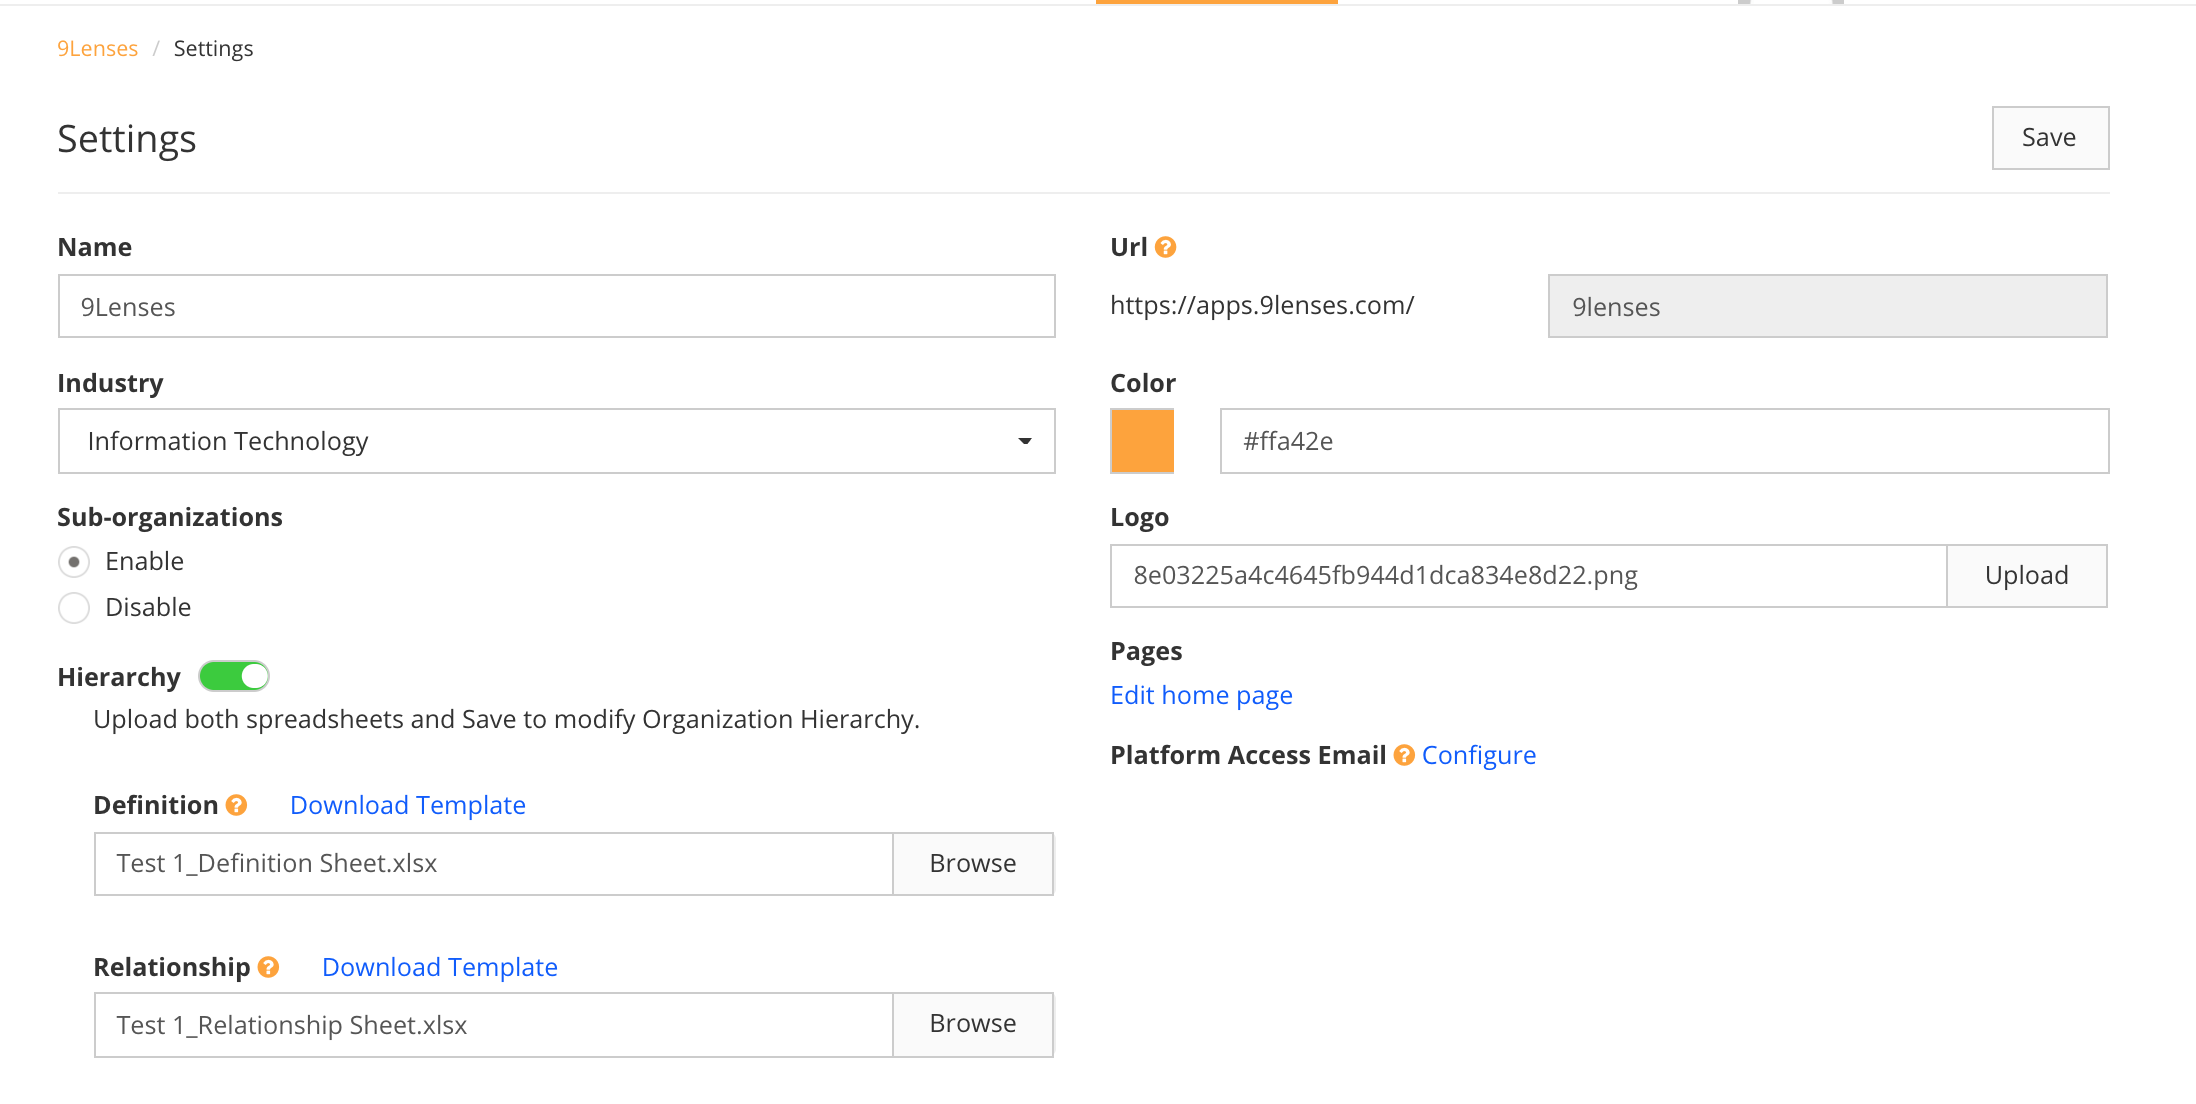Screen dimensions: 2196x1104
Task: Open the Edit home page link
Action: (1201, 695)
